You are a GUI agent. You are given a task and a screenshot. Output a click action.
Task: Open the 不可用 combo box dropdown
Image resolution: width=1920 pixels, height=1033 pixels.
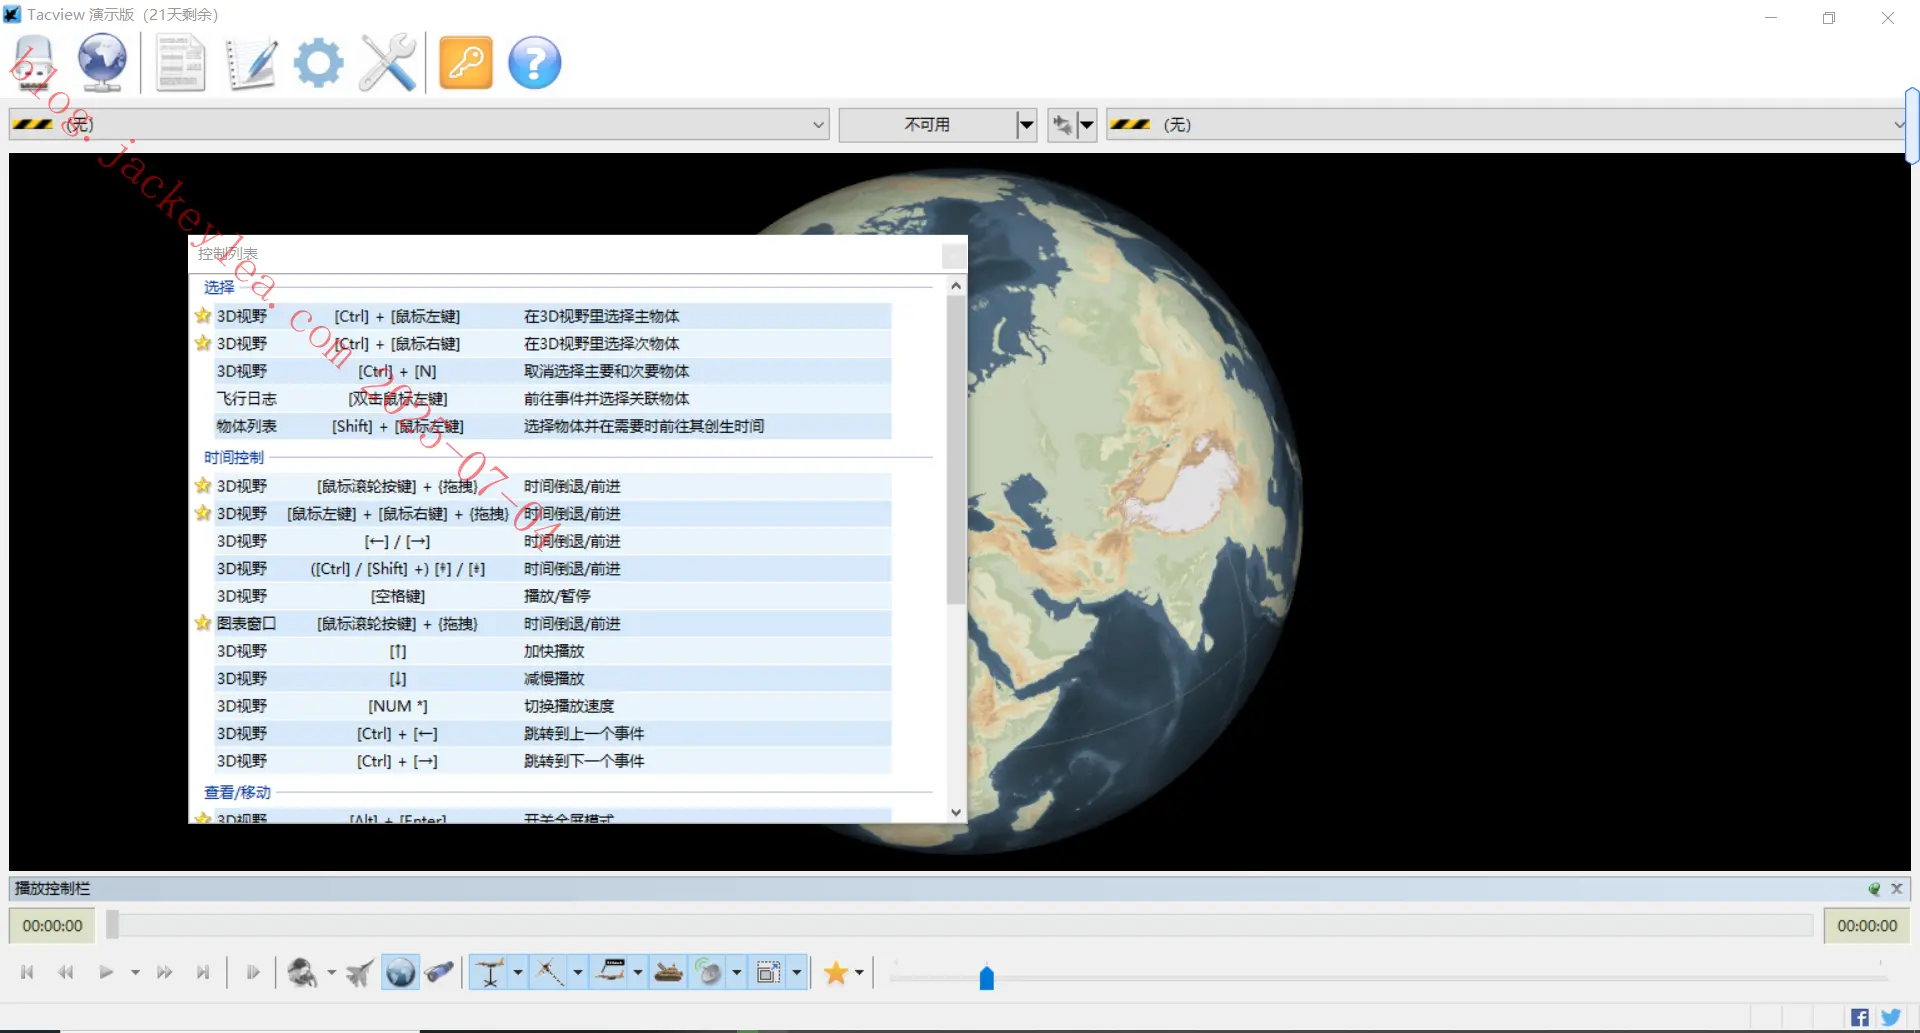[x=1025, y=125]
